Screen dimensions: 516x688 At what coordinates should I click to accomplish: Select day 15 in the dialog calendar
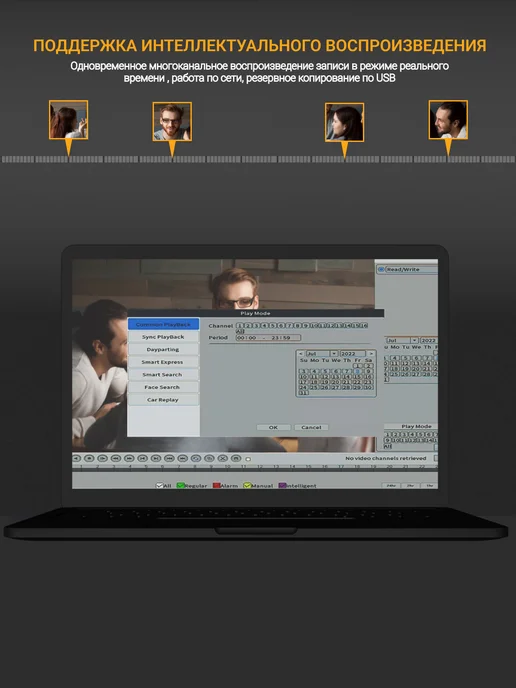click(358, 377)
